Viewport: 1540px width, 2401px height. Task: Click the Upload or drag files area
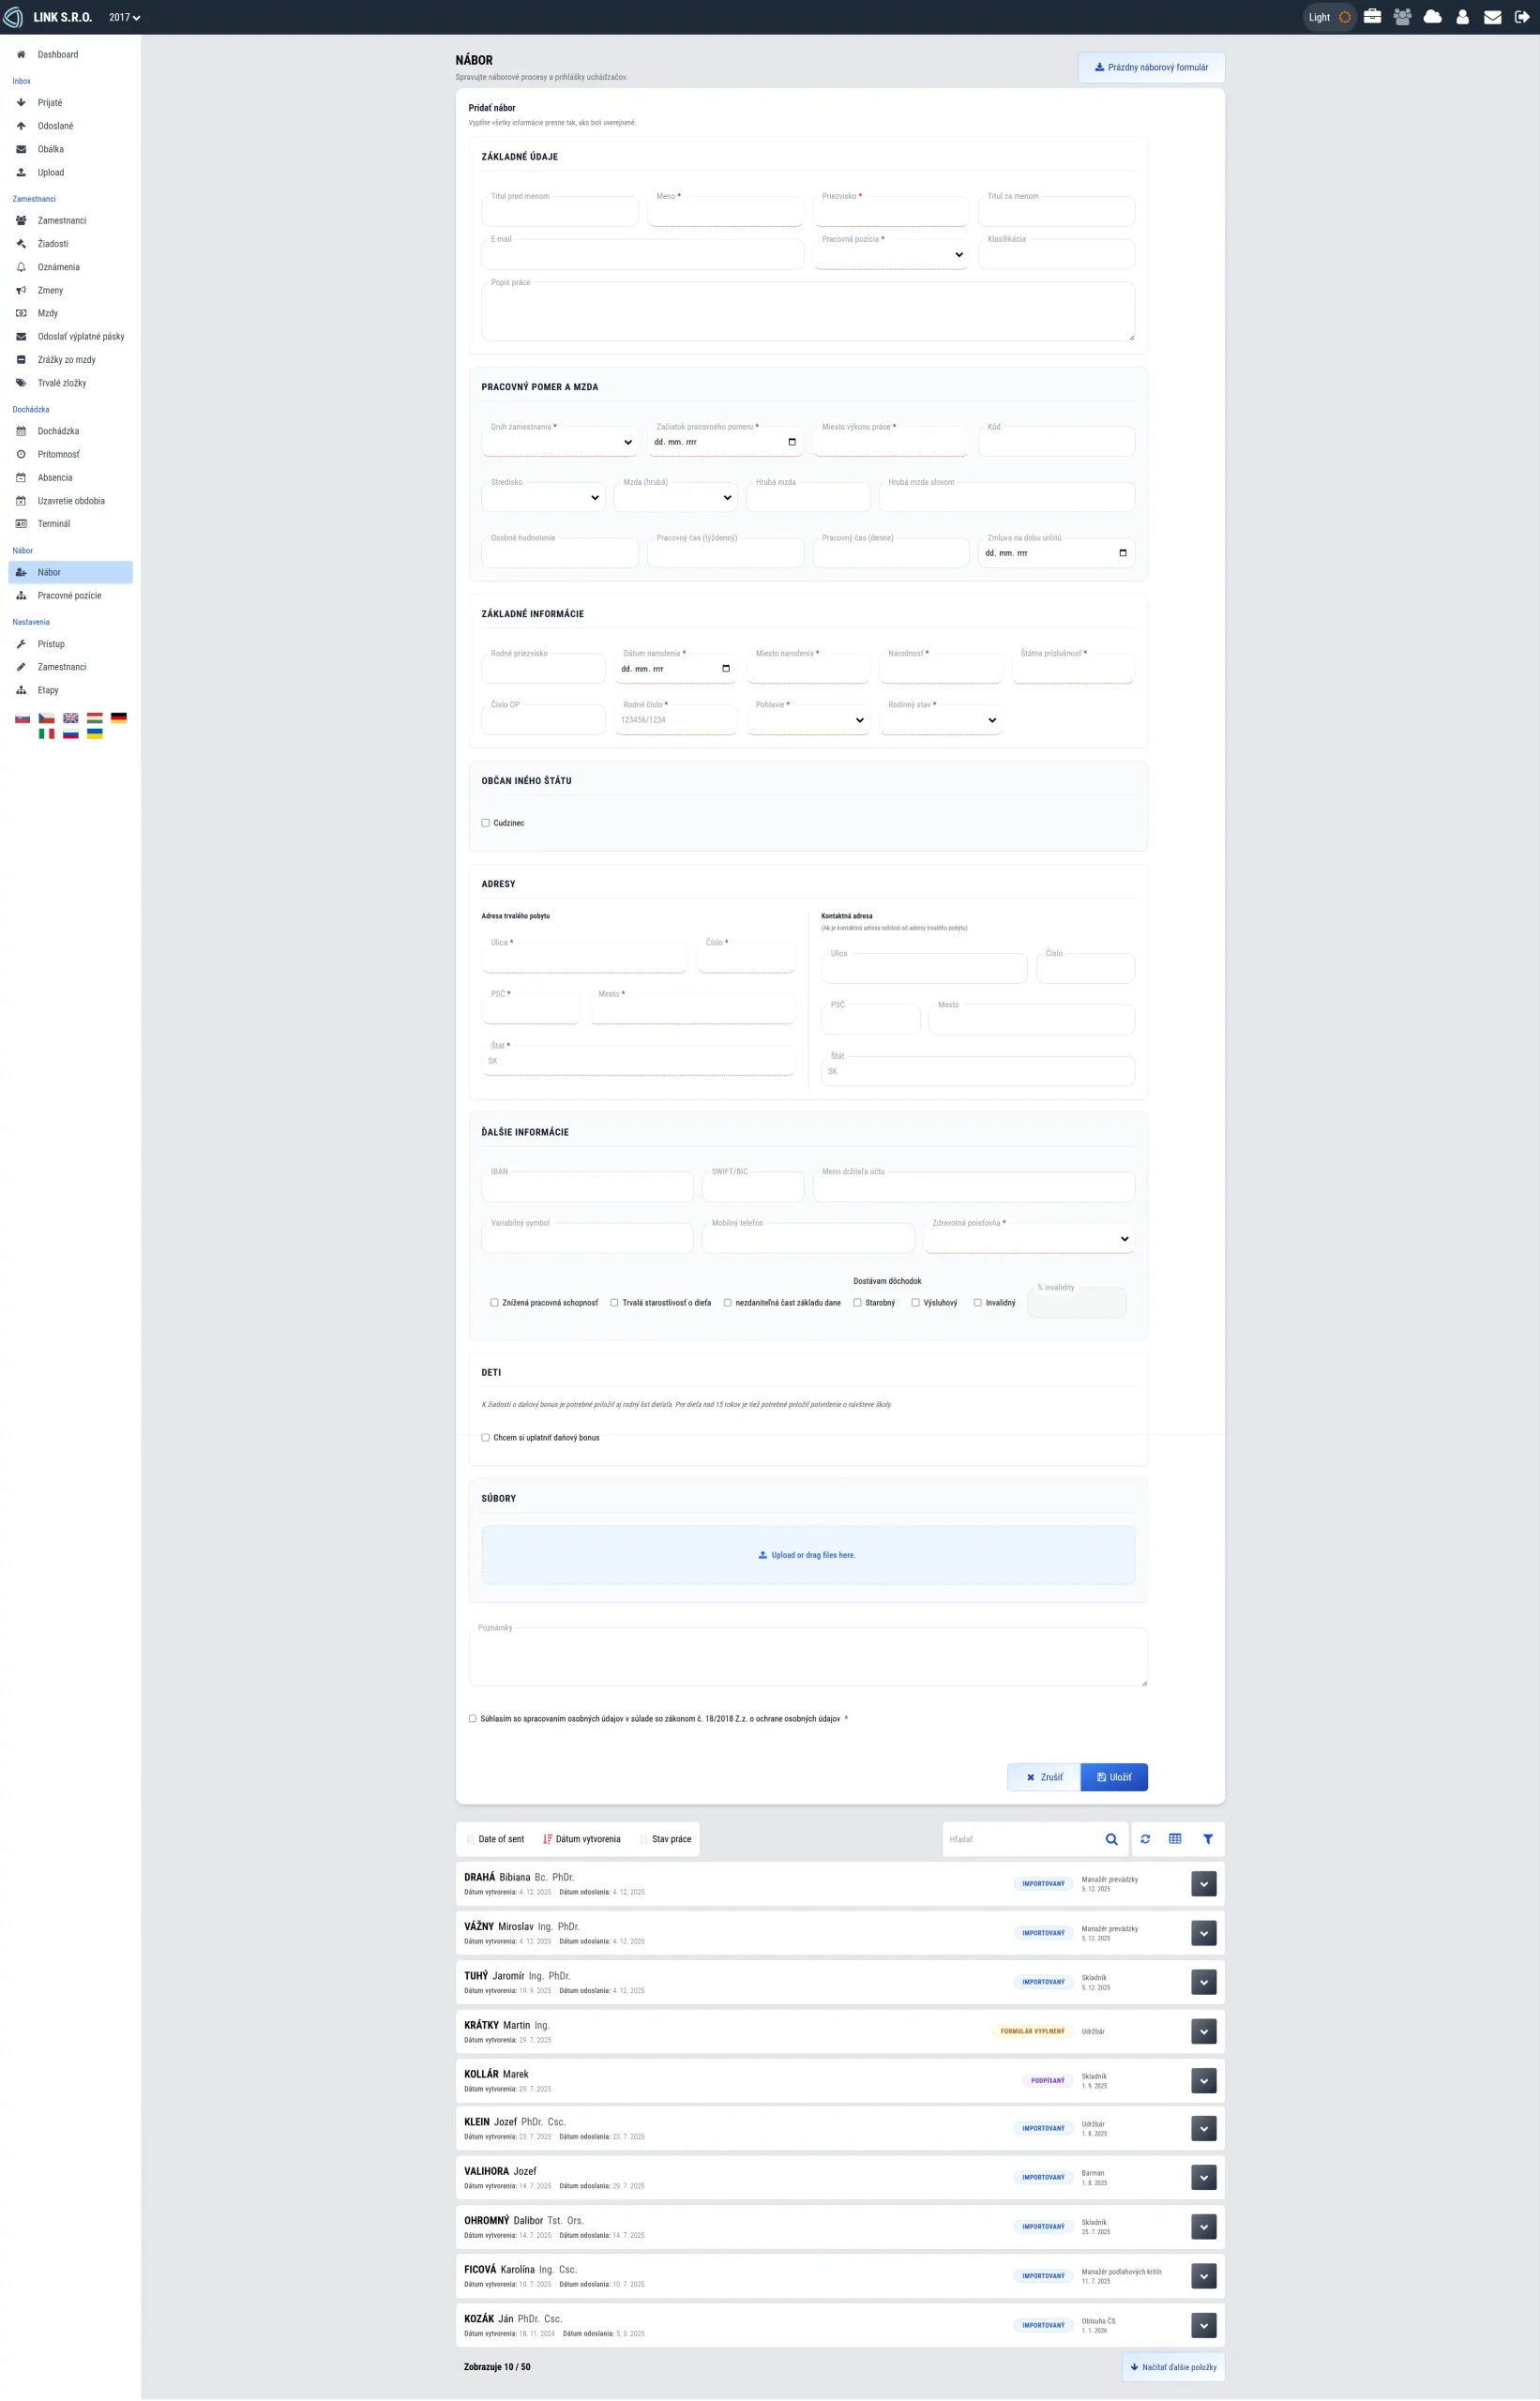tap(807, 1555)
